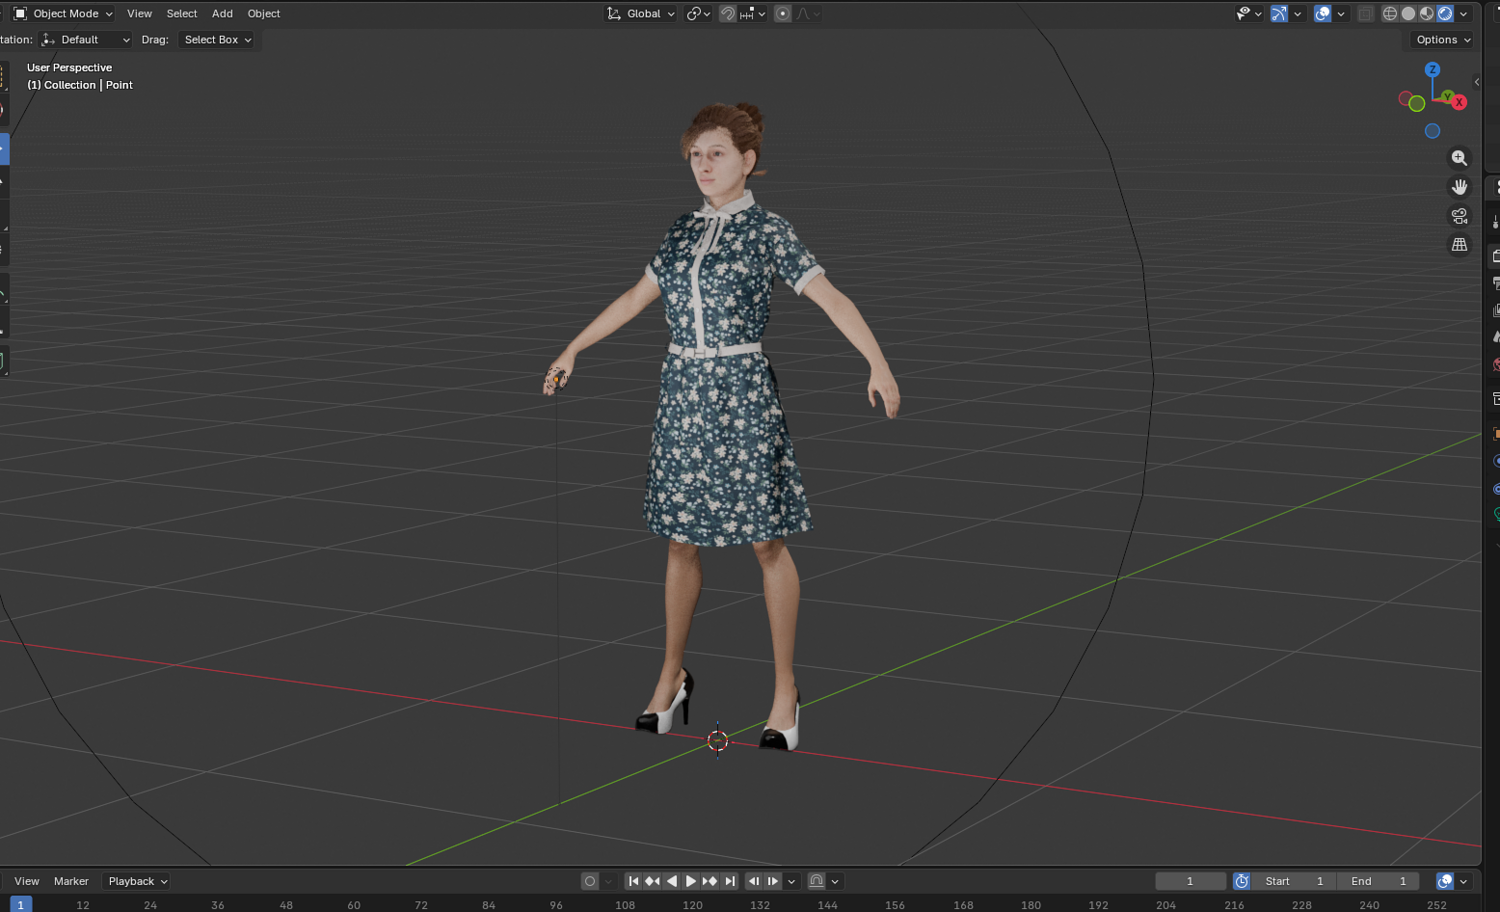The width and height of the screenshot is (1500, 912).
Task: Open the Playback popover in the timeline
Action: pyautogui.click(x=138, y=881)
